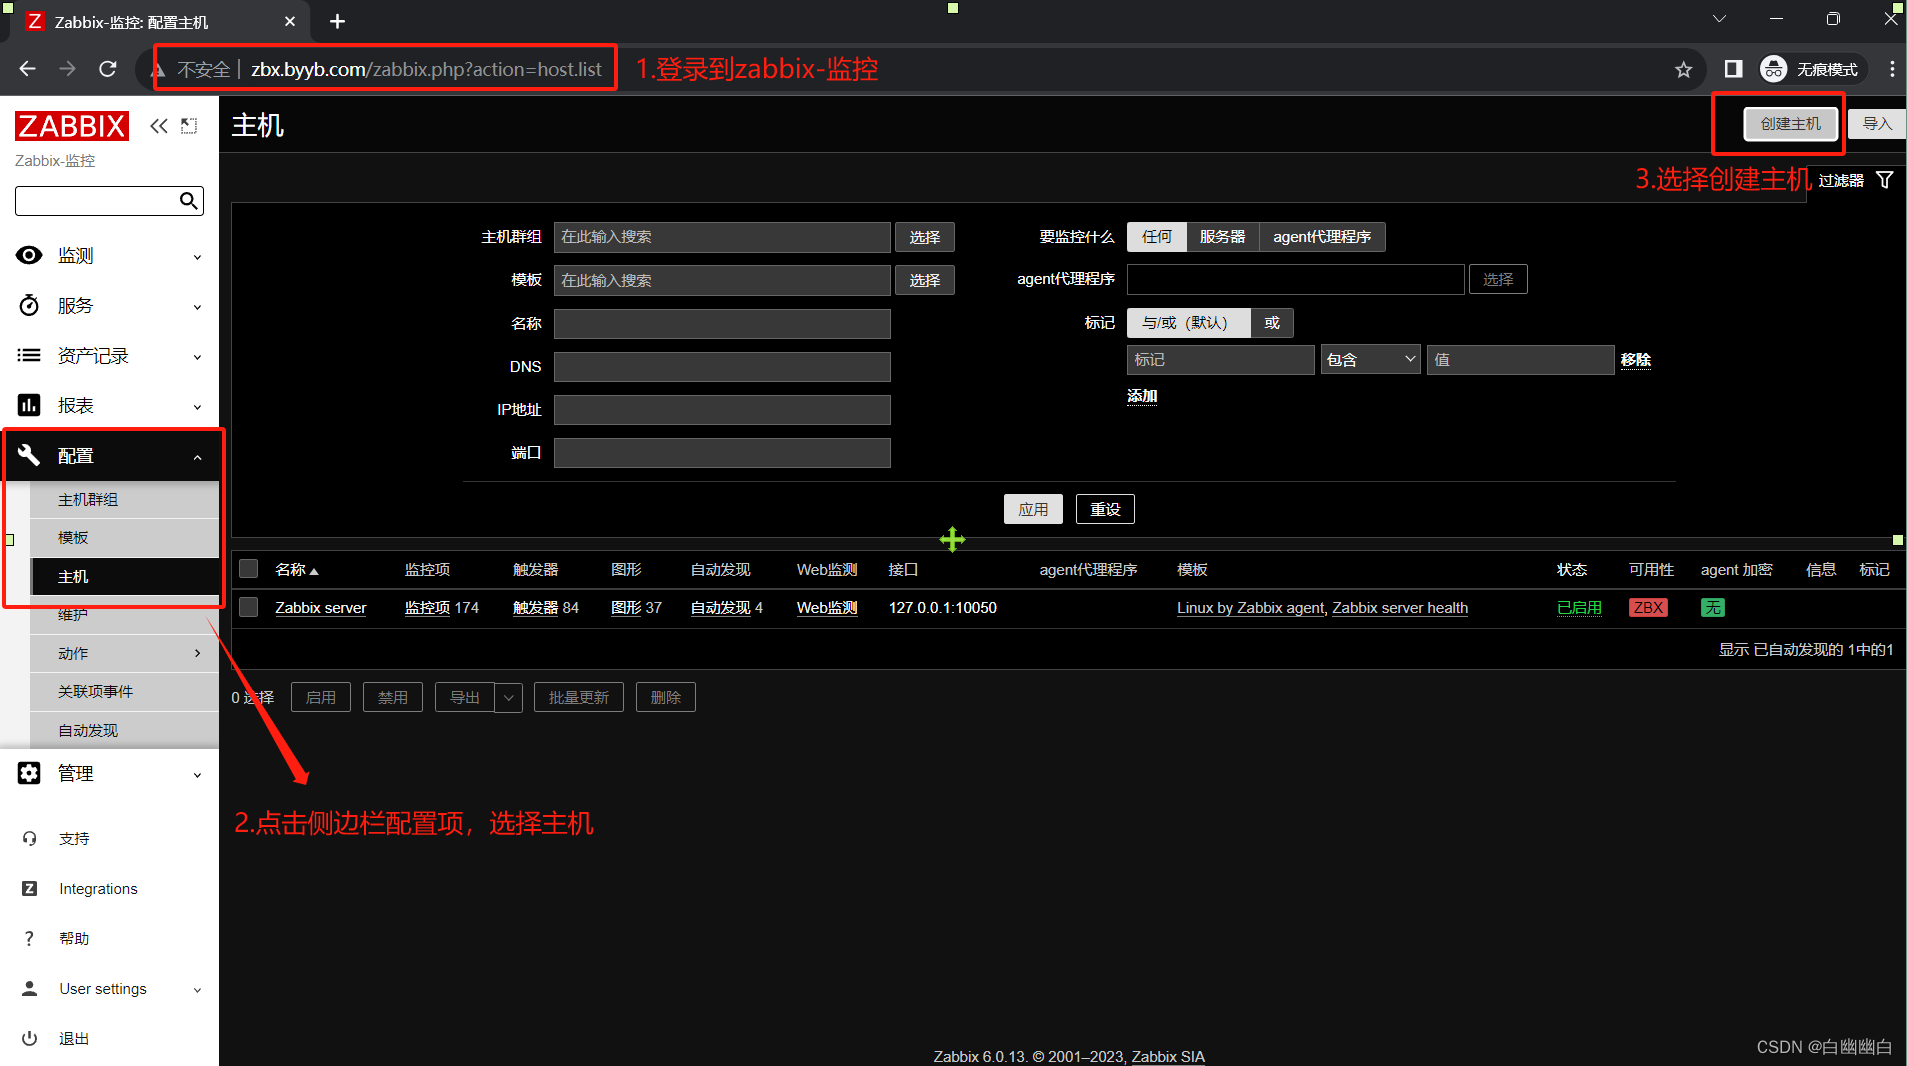Click the filter funnel icon

pyautogui.click(x=1885, y=180)
